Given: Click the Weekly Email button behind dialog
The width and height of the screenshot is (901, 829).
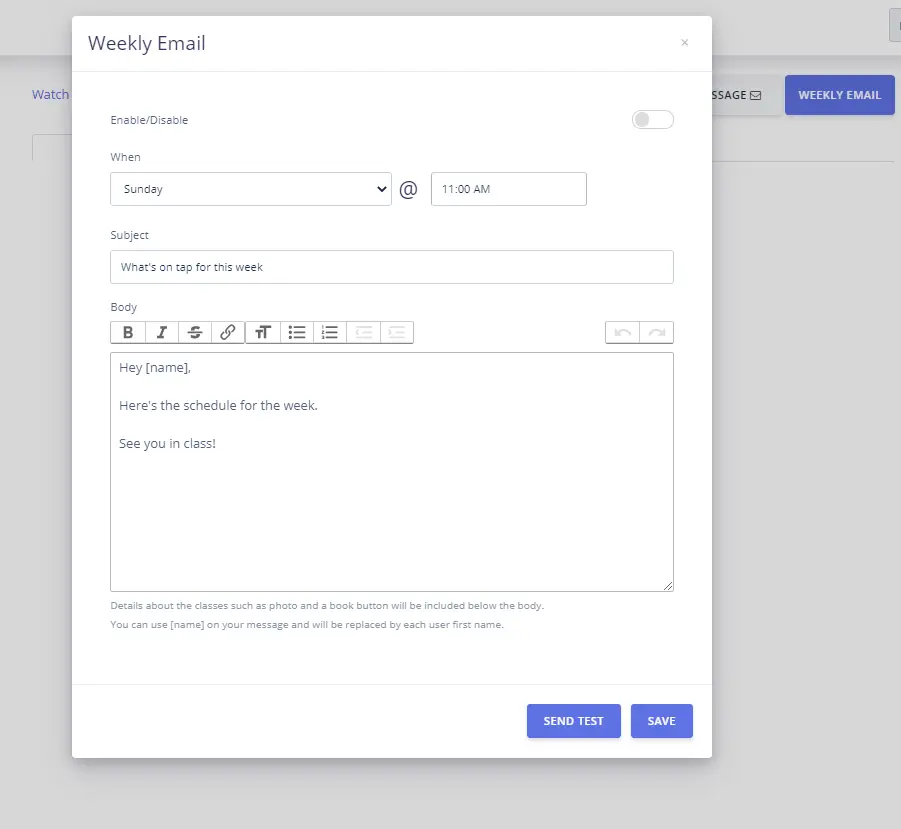Looking at the screenshot, I should (x=839, y=95).
